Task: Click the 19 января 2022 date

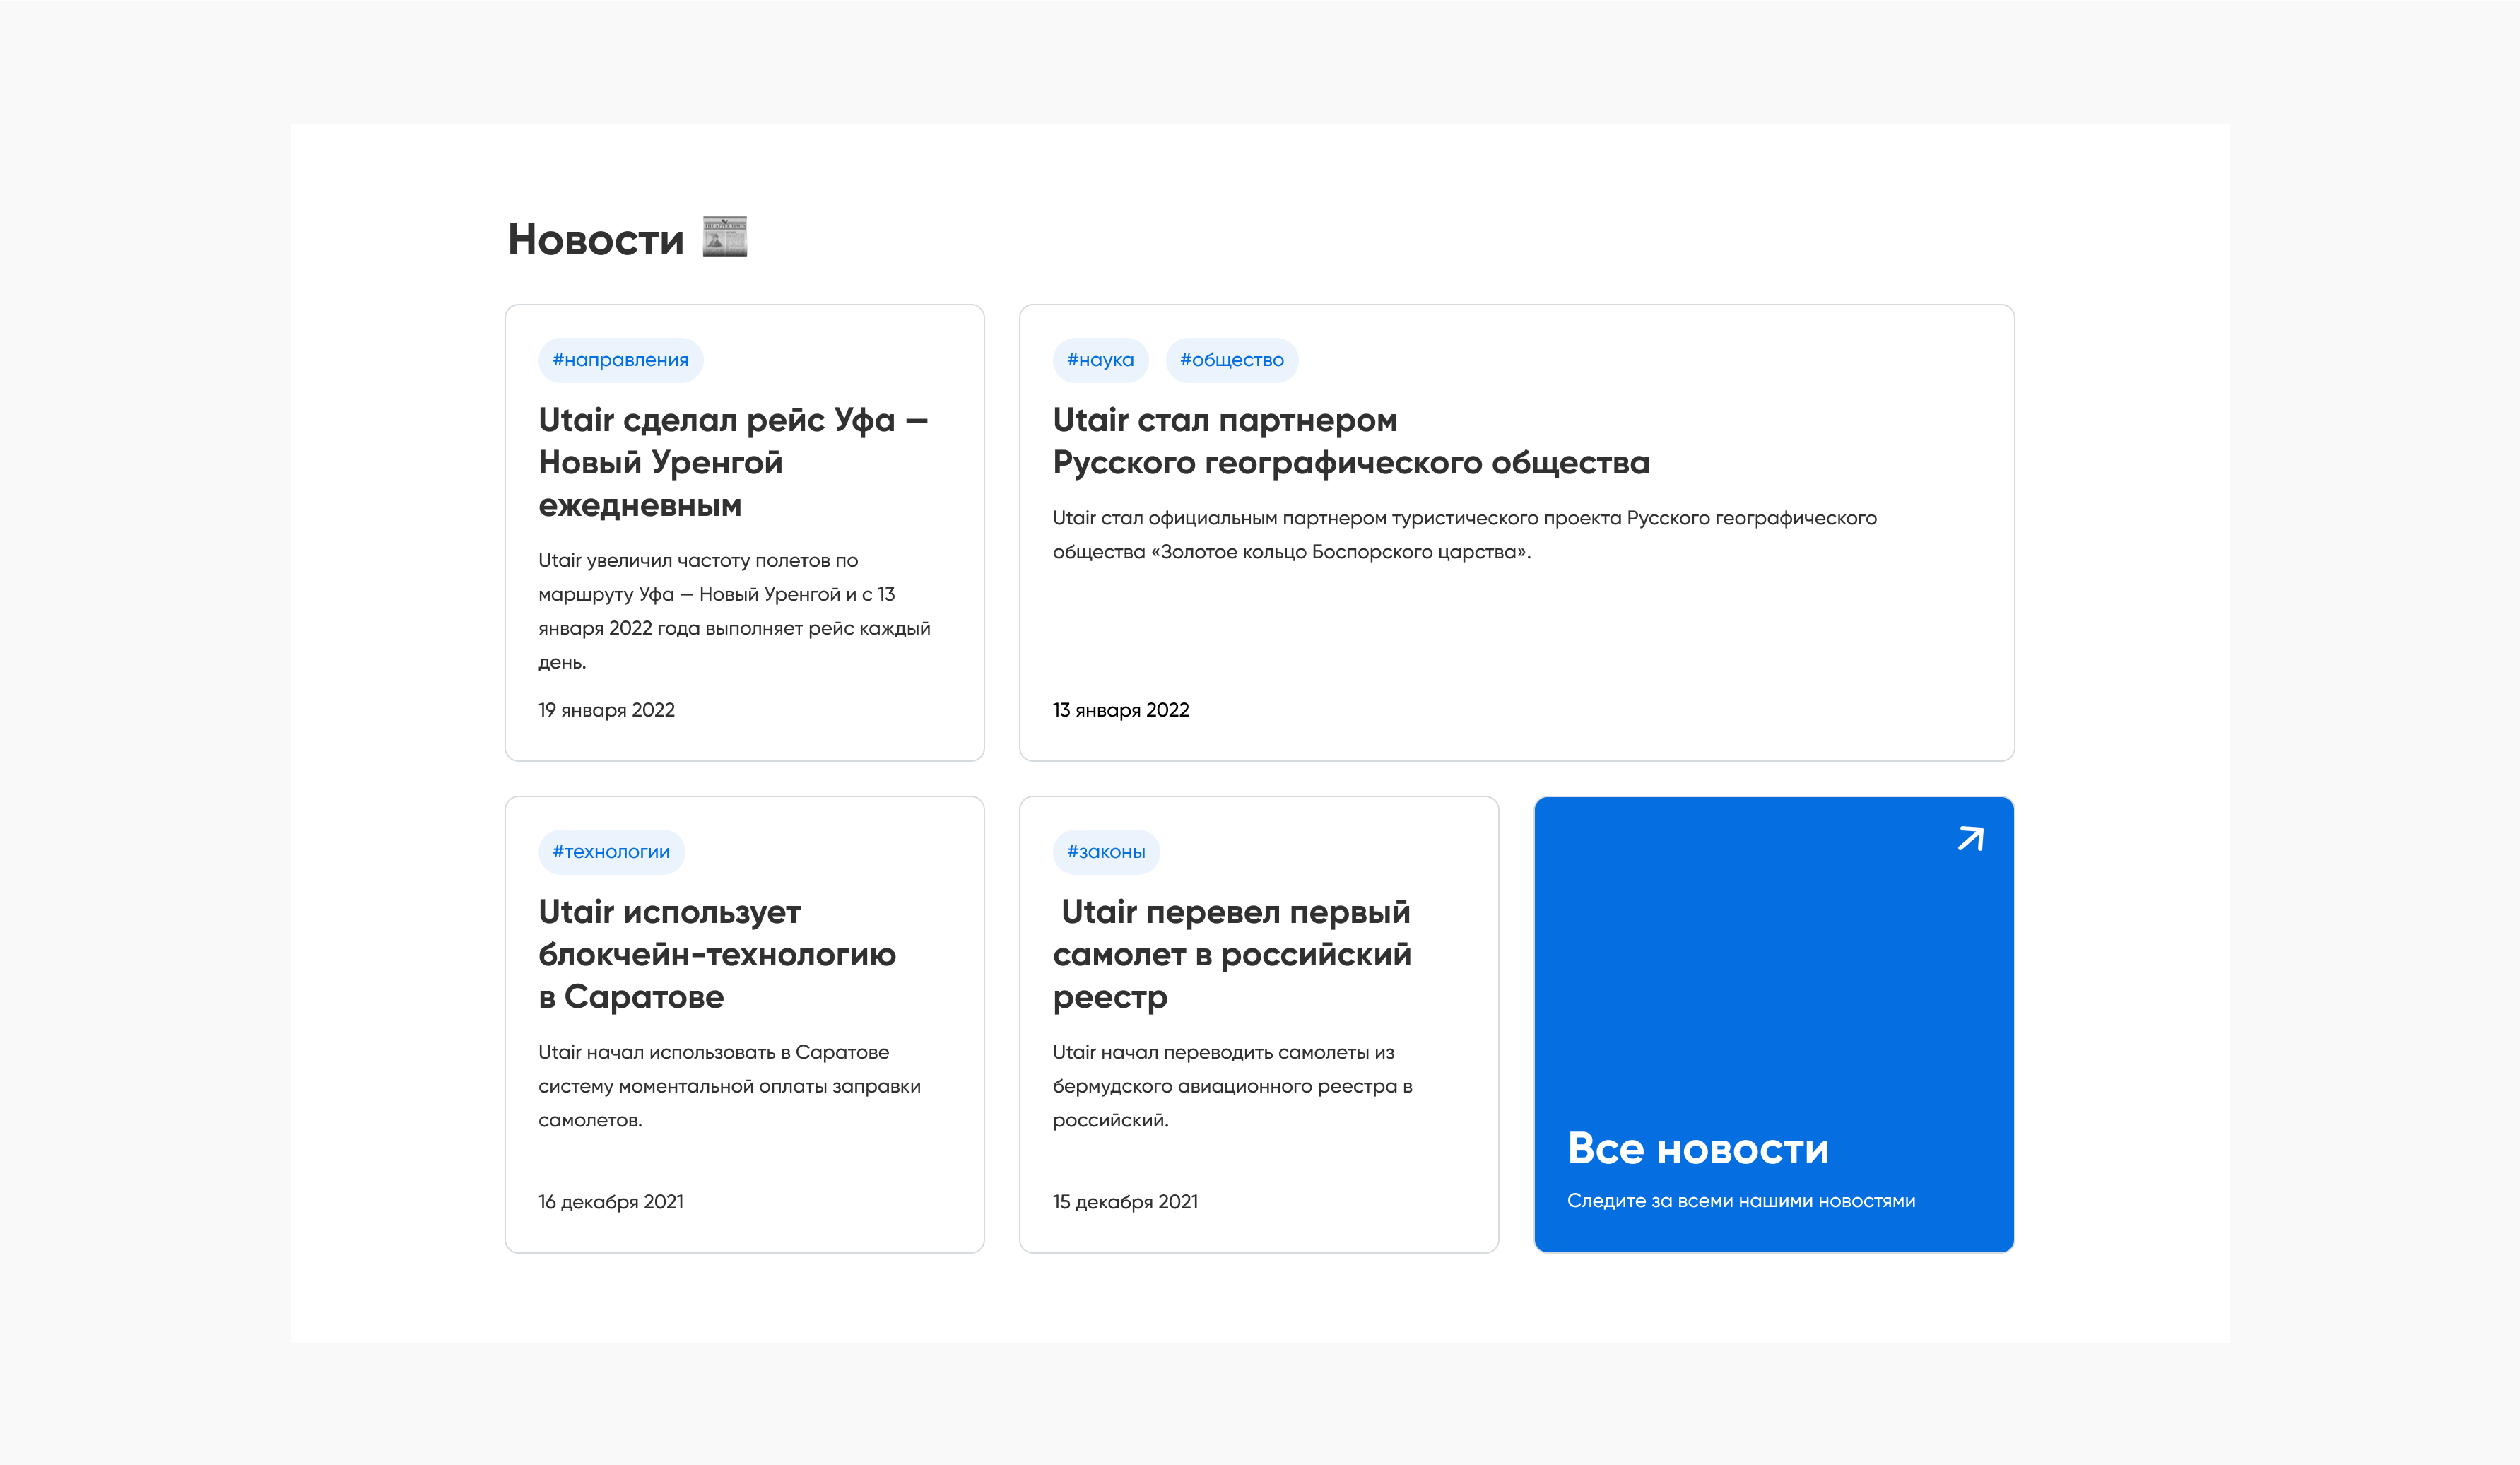Action: pyautogui.click(x=606, y=710)
